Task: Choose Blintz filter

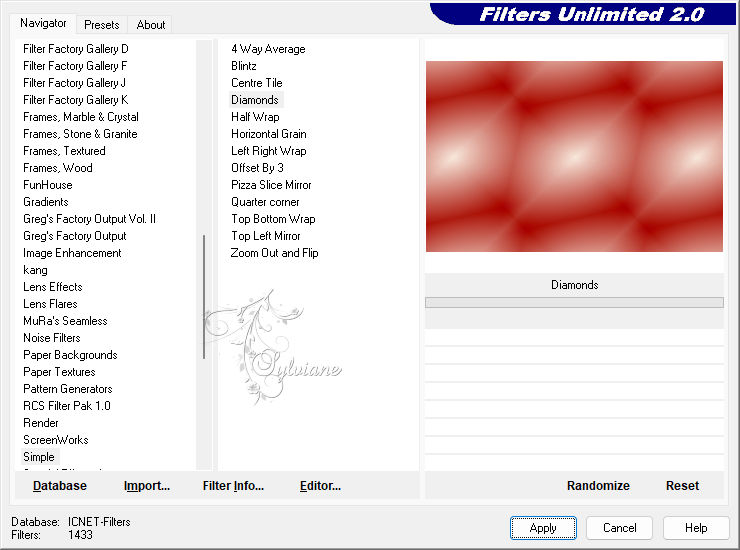Action: [244, 66]
